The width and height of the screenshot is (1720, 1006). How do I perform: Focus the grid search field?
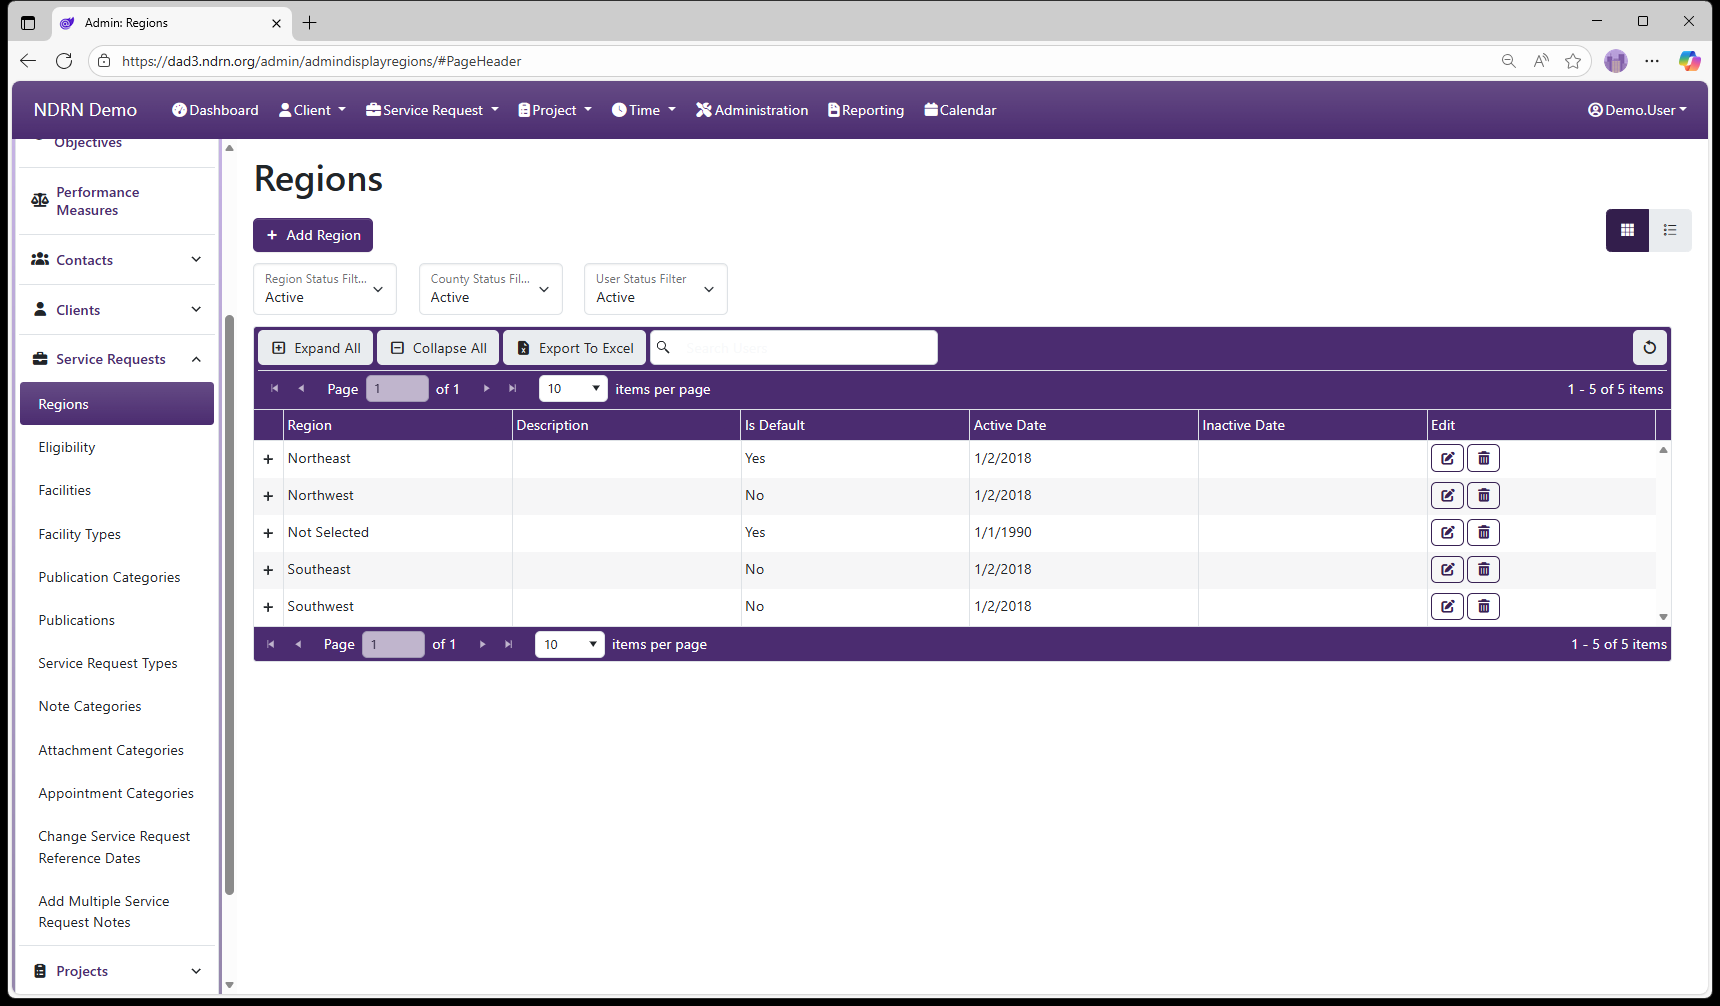(794, 348)
